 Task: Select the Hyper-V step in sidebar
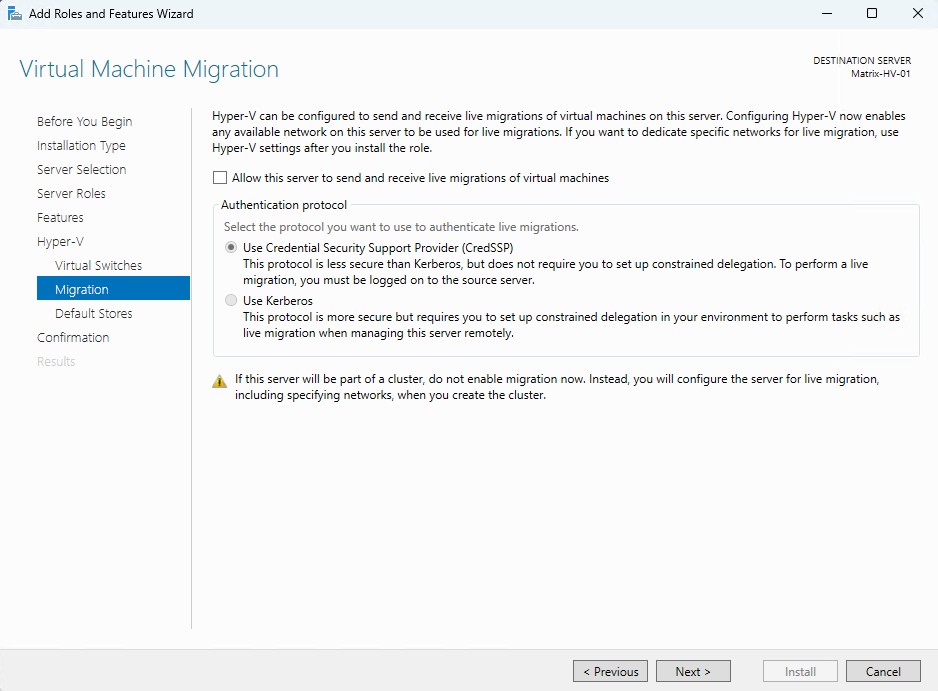[x=60, y=242]
